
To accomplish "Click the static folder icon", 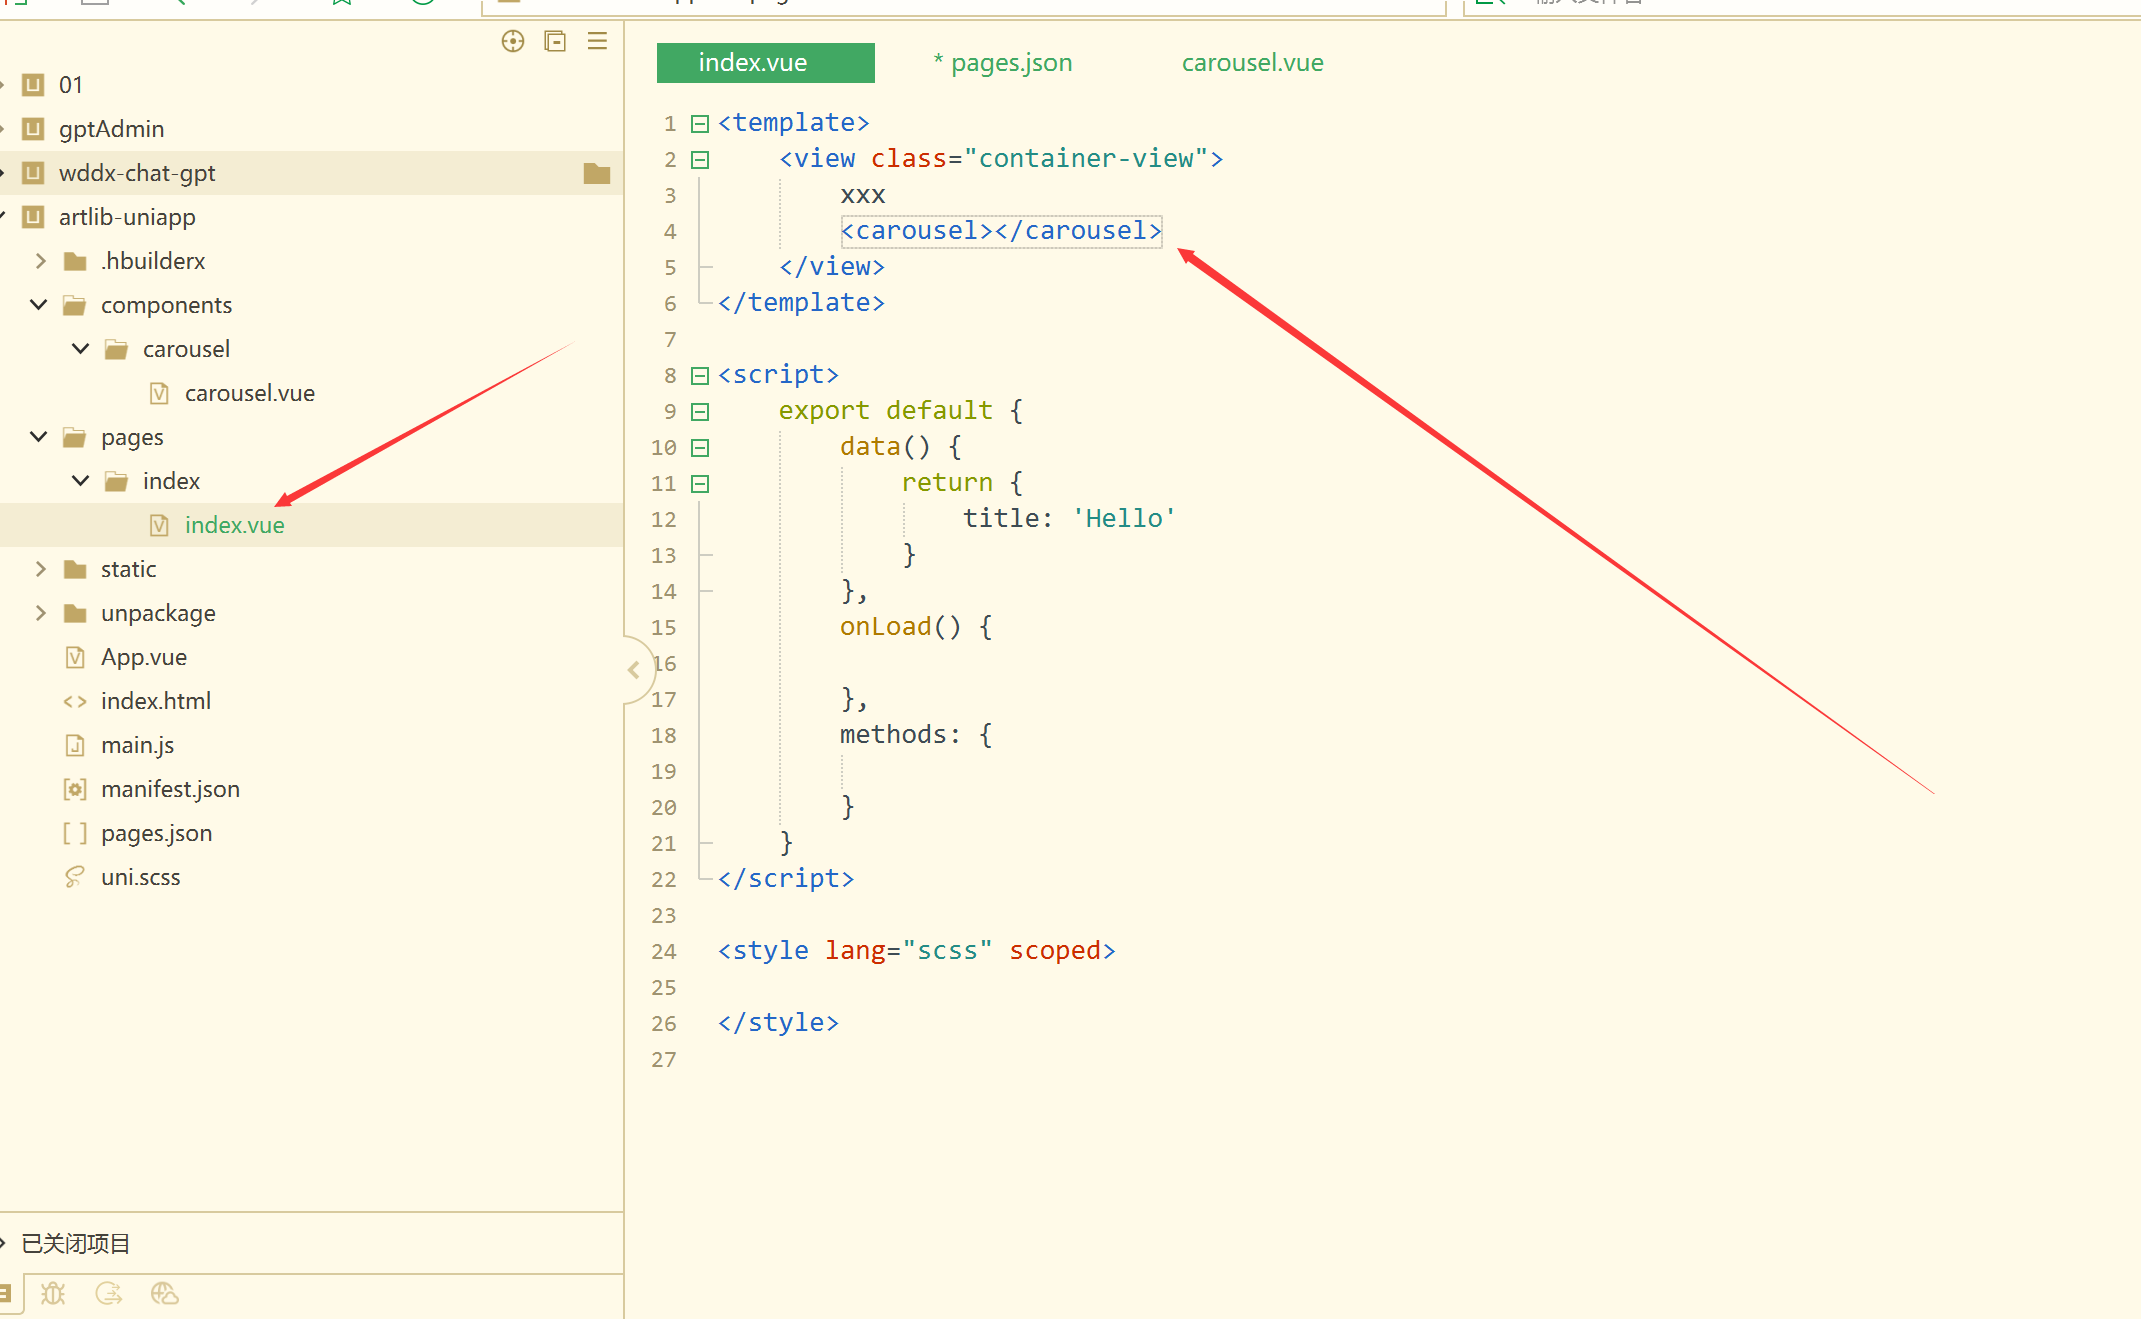I will (x=75, y=569).
